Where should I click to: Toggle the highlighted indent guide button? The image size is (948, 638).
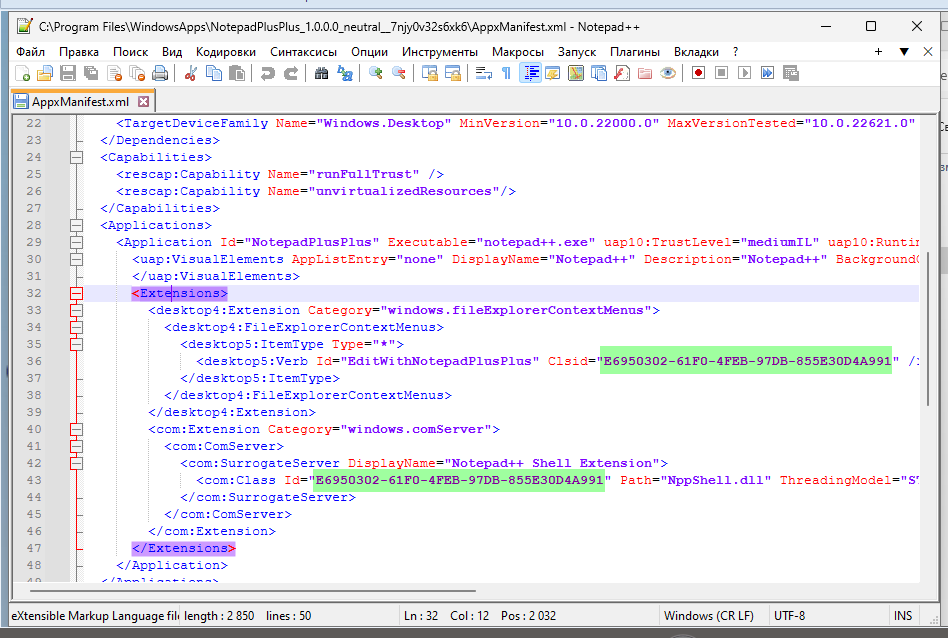530,74
